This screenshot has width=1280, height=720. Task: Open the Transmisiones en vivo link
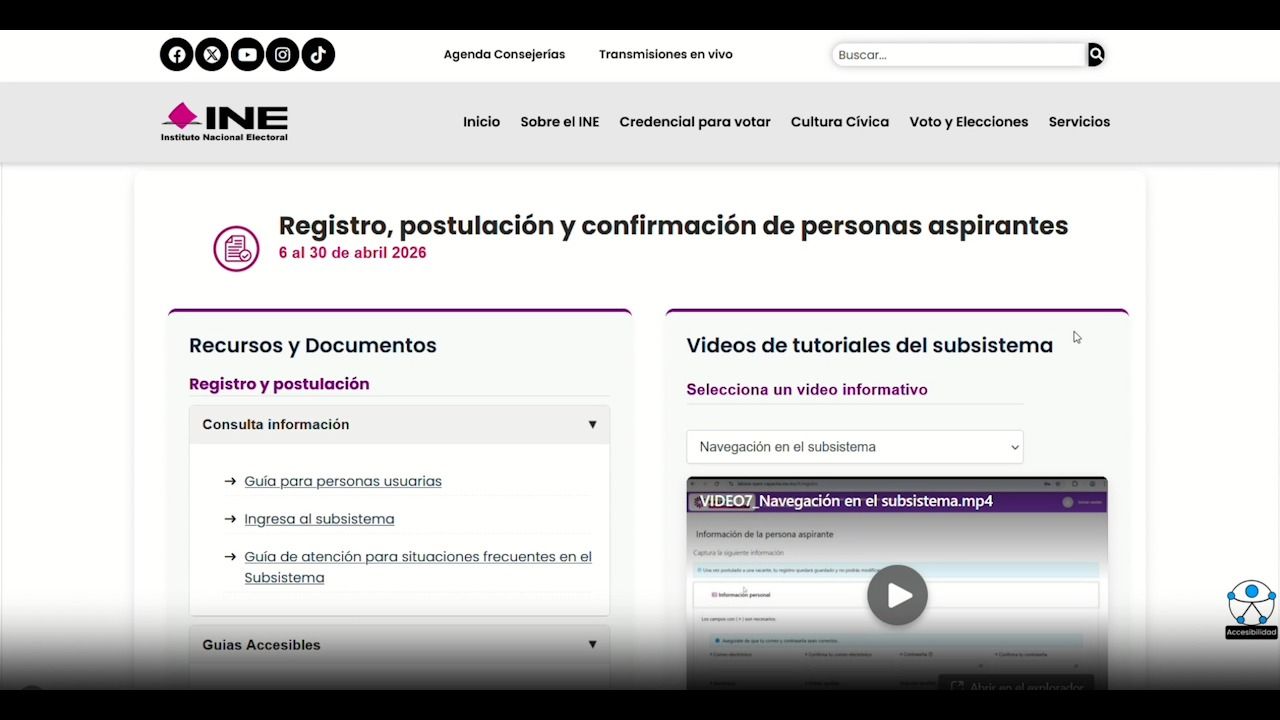665,55
